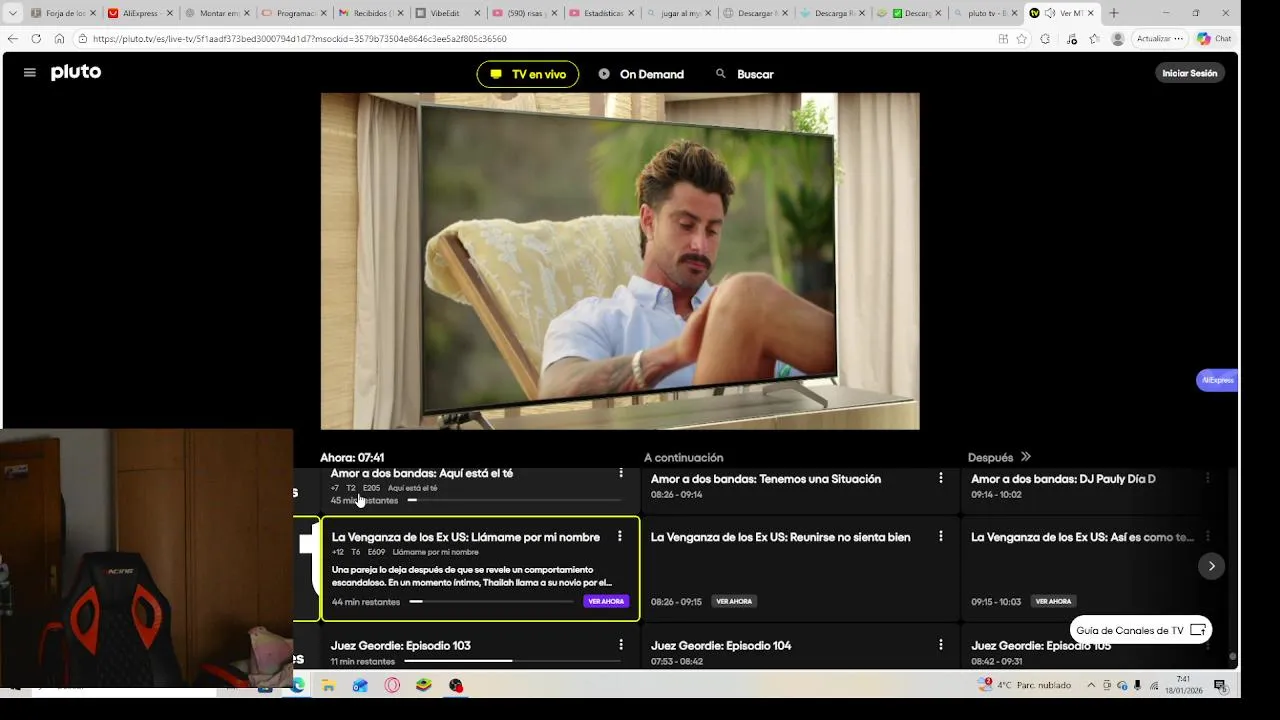Open File Explorer in the taskbar

[328, 685]
